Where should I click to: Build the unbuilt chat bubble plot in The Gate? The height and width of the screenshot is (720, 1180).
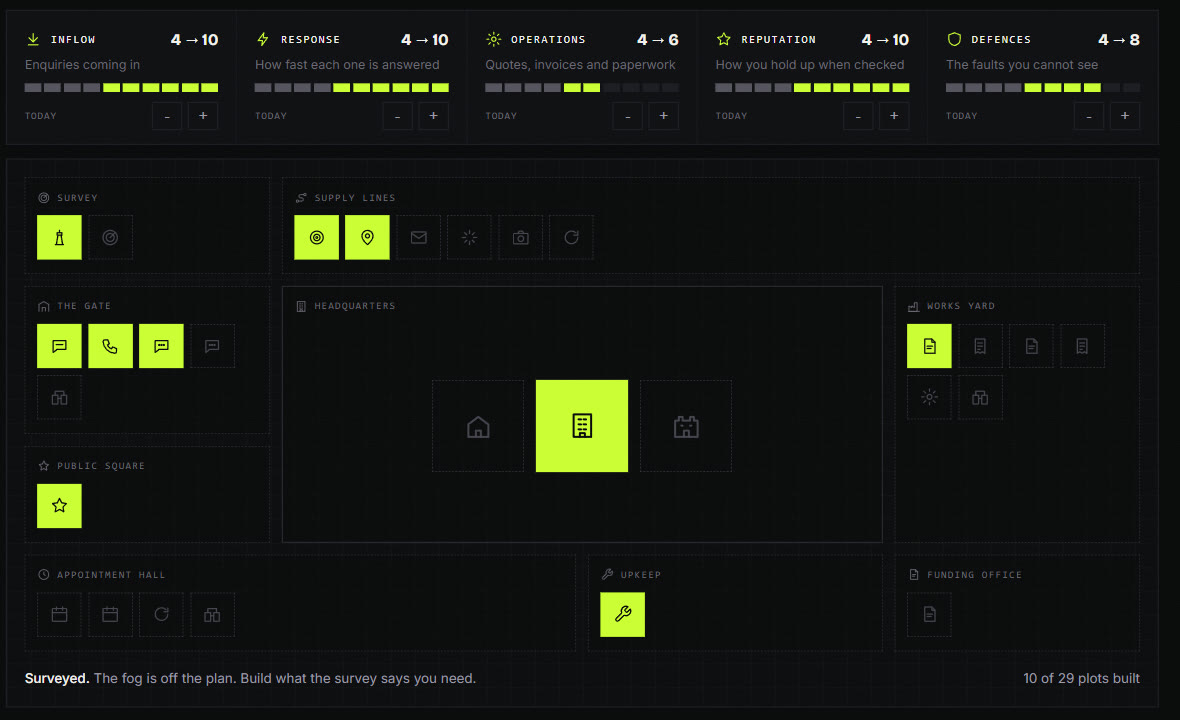click(212, 346)
